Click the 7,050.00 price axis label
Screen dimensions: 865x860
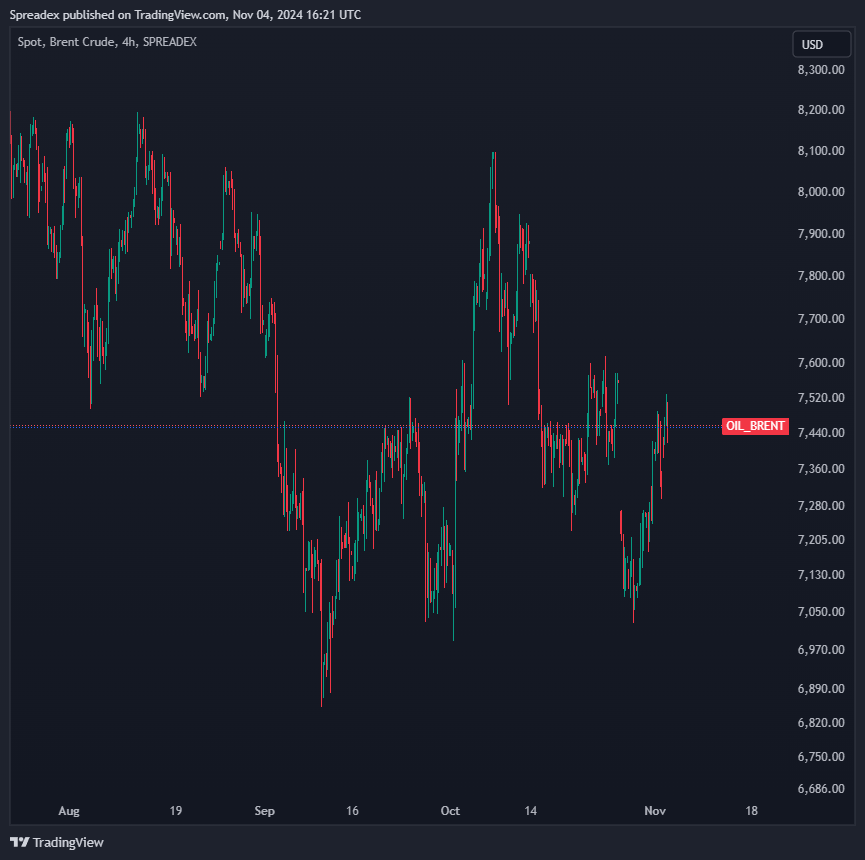pyautogui.click(x=821, y=611)
